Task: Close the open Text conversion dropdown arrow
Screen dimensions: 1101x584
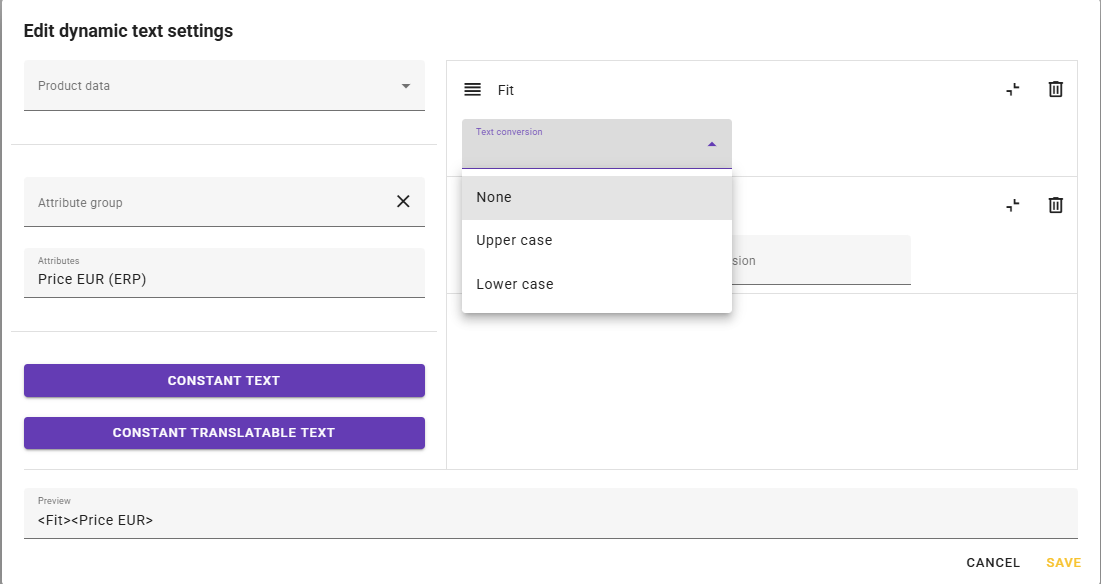Action: coord(711,144)
